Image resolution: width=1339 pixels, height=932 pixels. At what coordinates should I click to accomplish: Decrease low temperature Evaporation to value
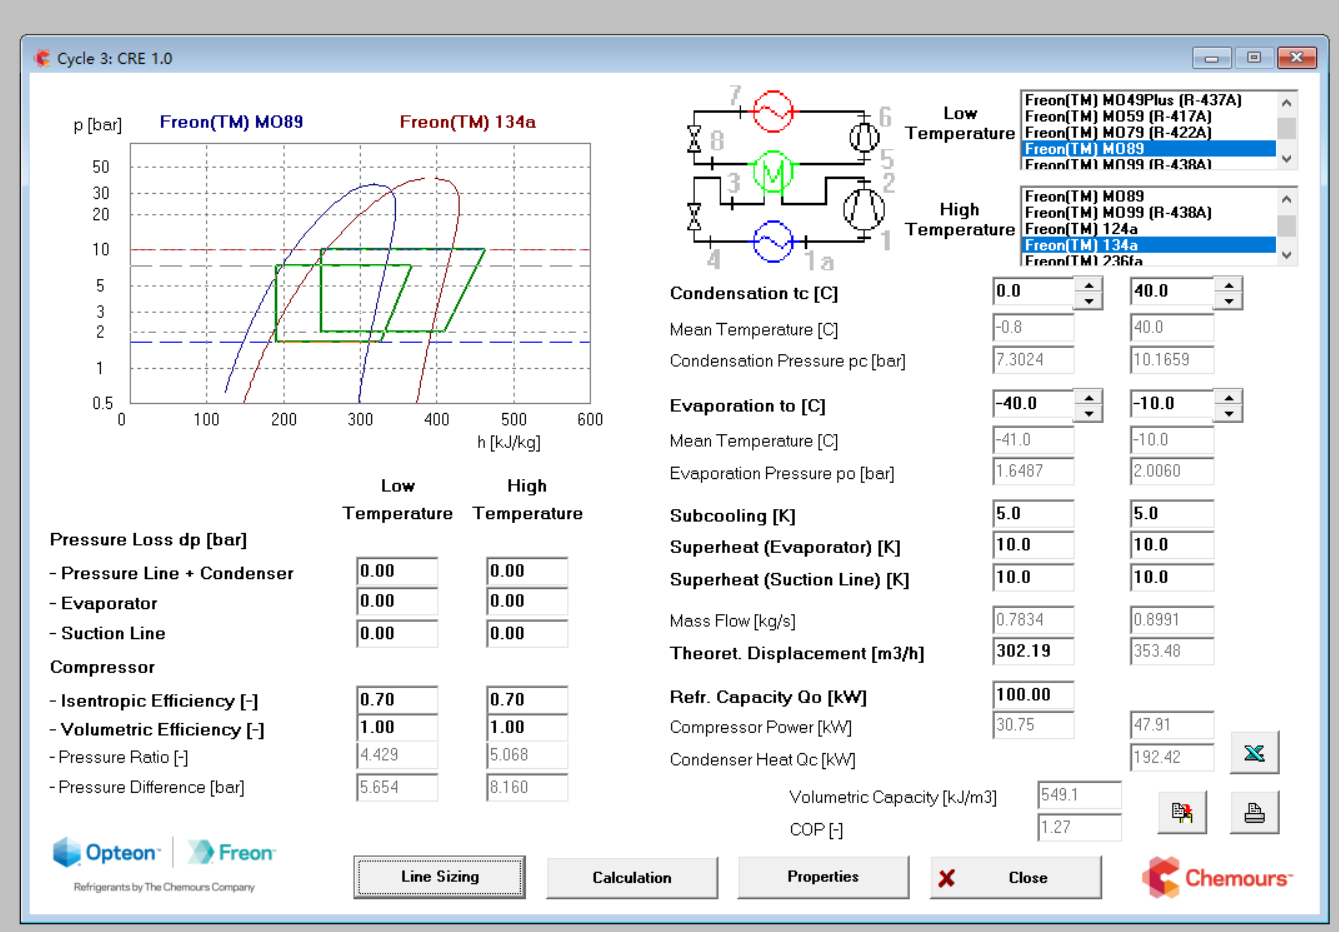(1088, 412)
